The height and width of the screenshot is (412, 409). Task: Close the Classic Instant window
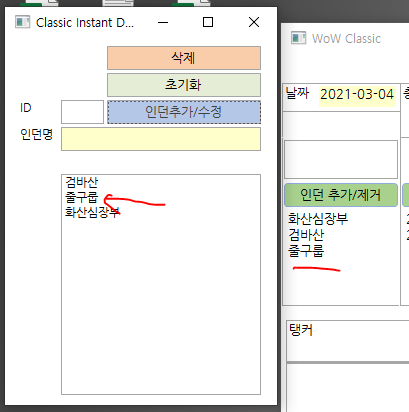tap(254, 22)
